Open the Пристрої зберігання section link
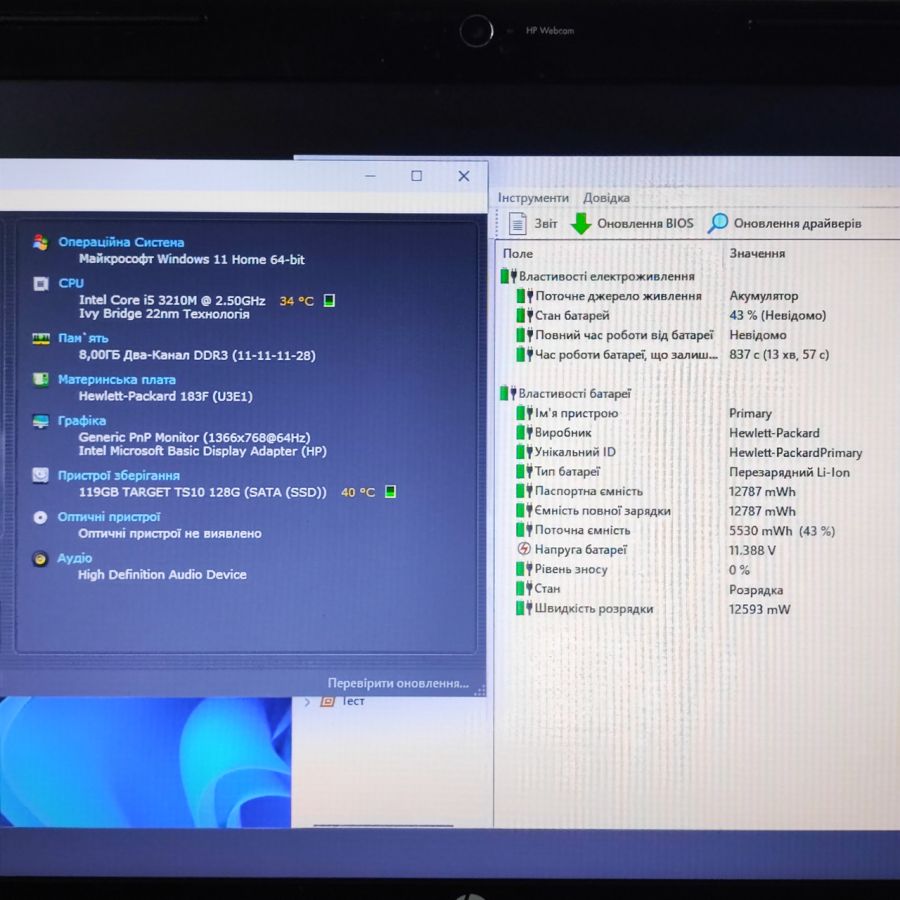900x900 pixels. point(118,475)
